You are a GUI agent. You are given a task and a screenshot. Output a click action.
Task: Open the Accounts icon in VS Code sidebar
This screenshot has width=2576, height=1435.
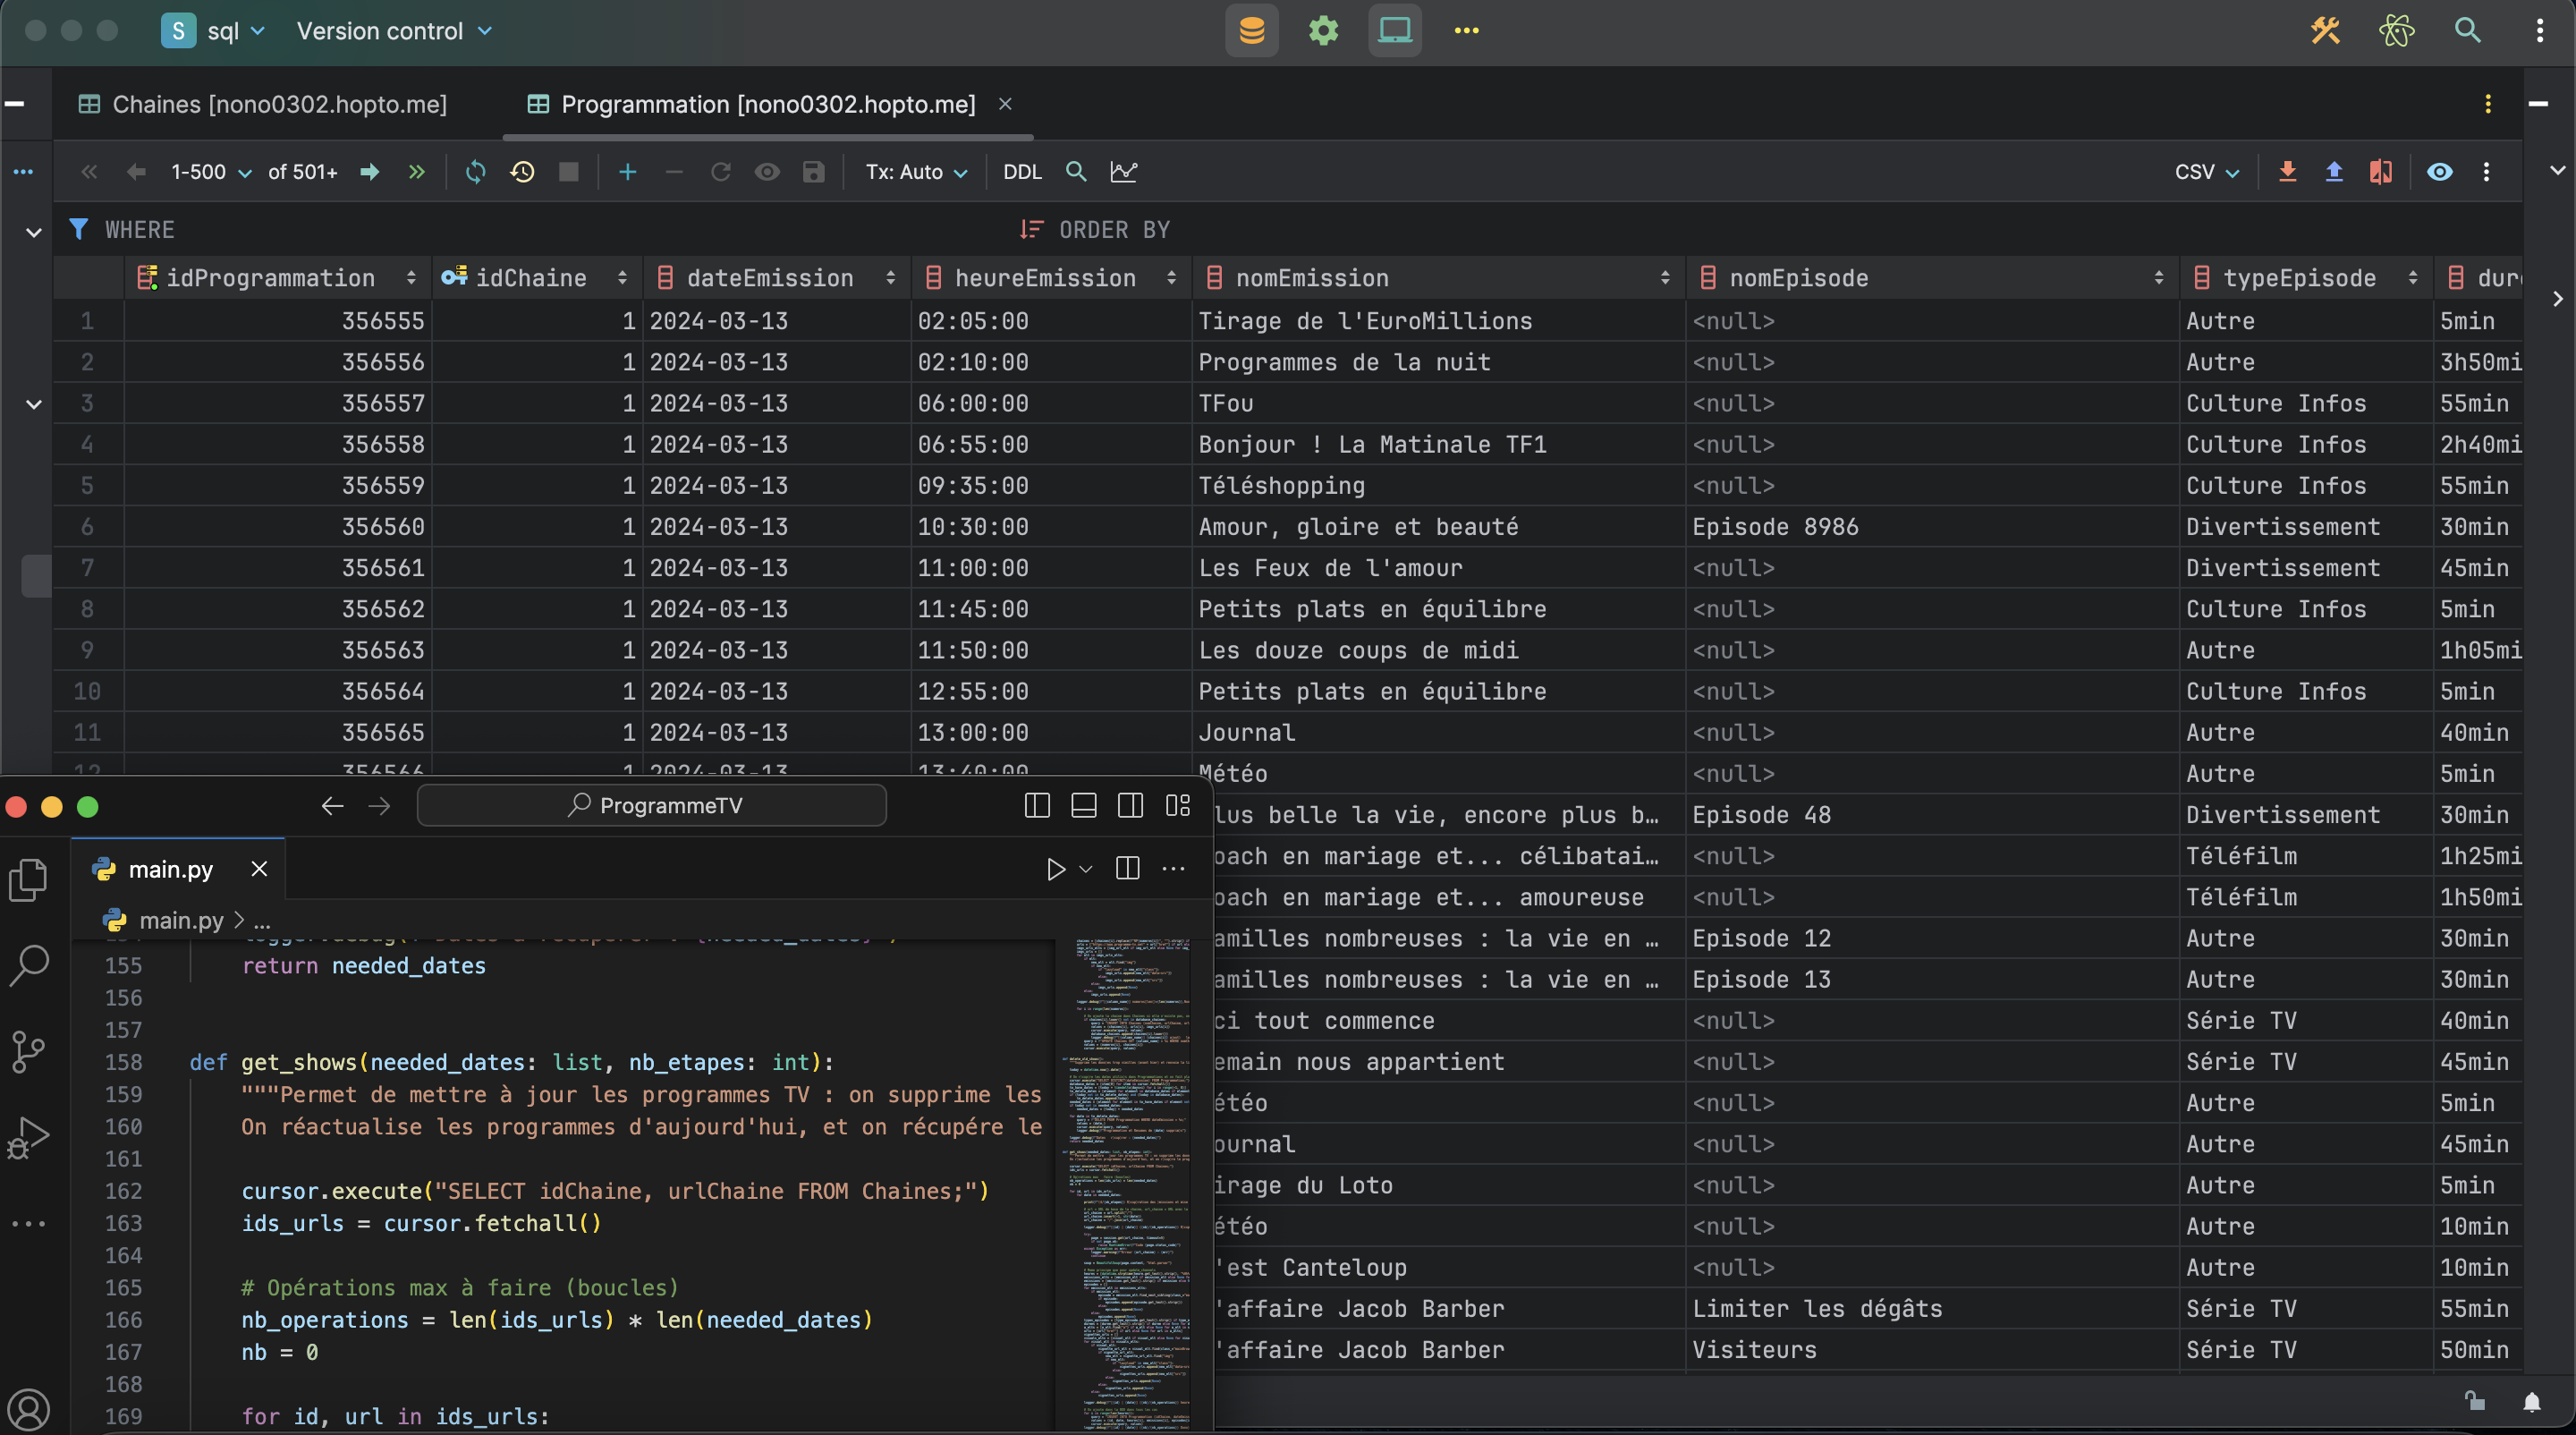click(x=28, y=1409)
